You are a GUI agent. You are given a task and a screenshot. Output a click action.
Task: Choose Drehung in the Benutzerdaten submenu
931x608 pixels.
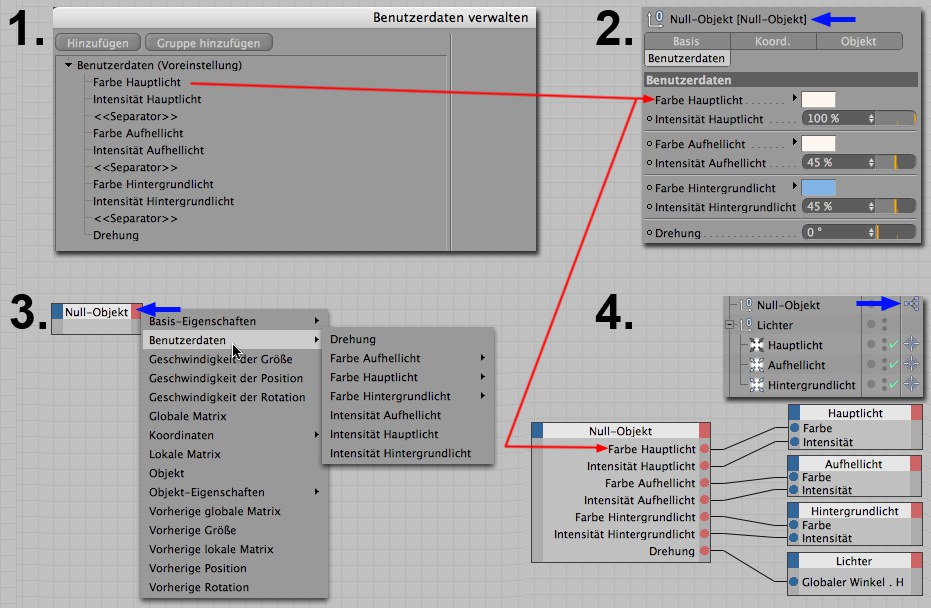coord(408,339)
